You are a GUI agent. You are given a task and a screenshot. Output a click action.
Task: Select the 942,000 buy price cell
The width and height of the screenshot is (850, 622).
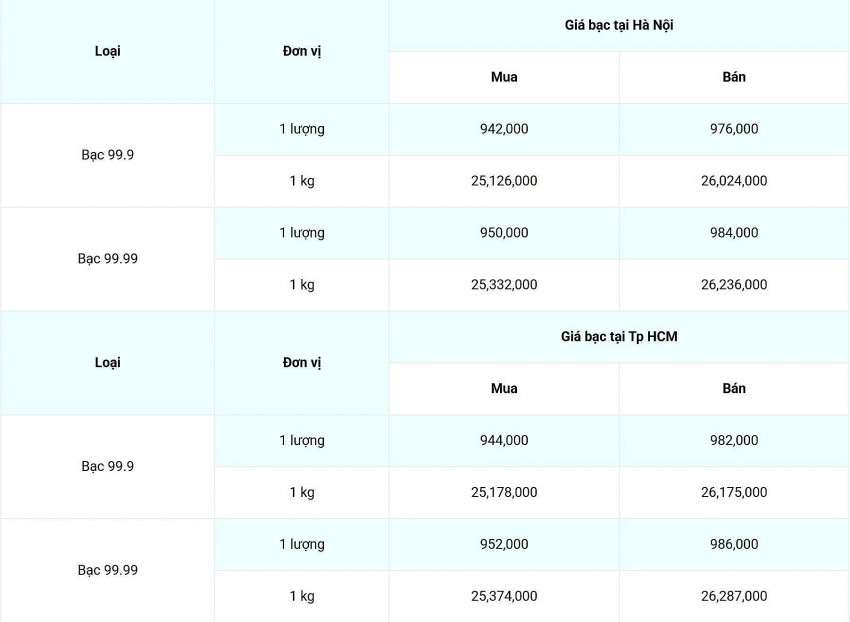(504, 129)
